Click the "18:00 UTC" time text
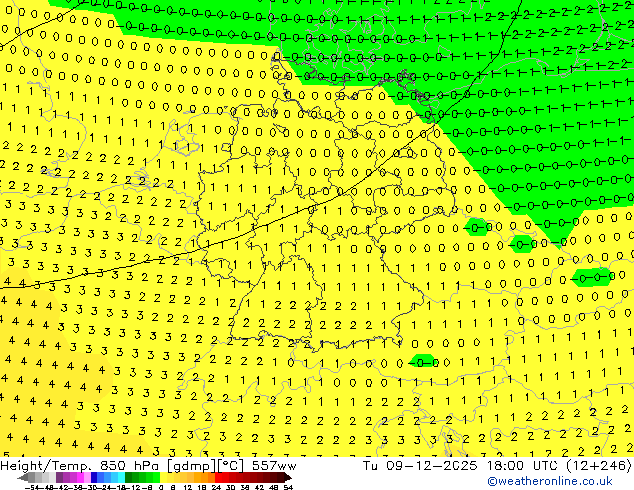Screen dimensions: 634x490 [x=524, y=465]
